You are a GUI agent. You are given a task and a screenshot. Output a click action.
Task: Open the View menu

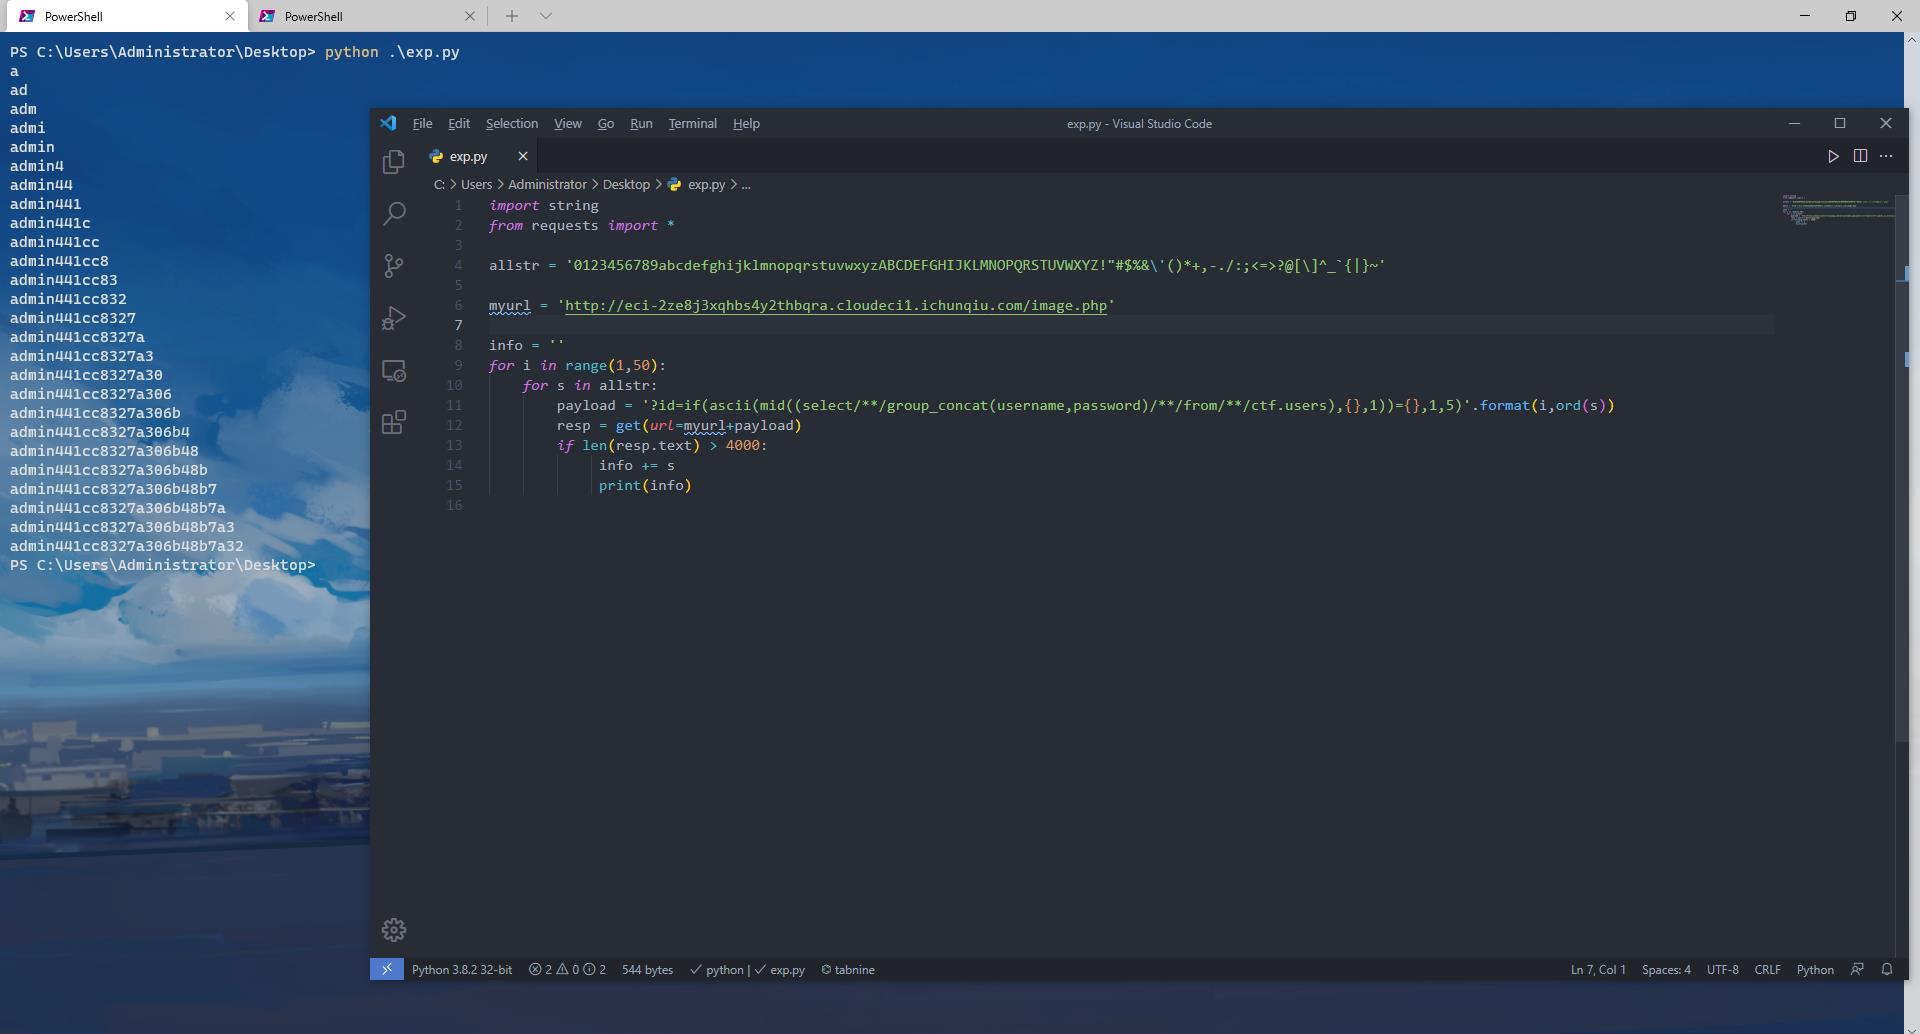[568, 124]
